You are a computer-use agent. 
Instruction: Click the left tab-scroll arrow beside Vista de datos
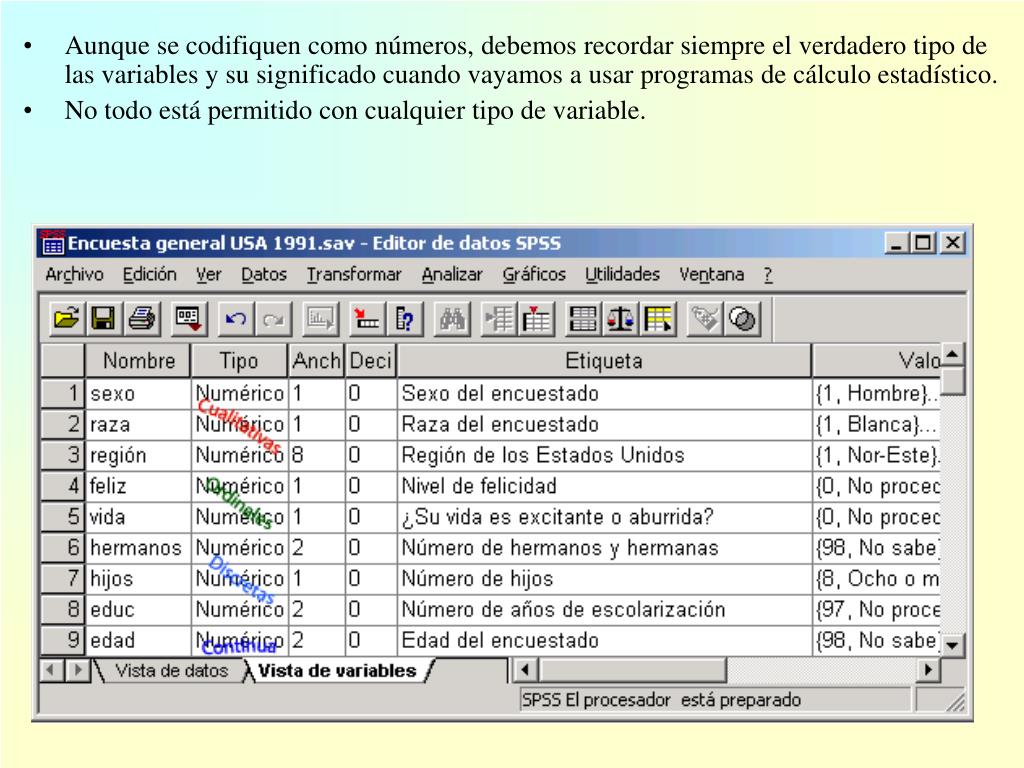point(52,670)
